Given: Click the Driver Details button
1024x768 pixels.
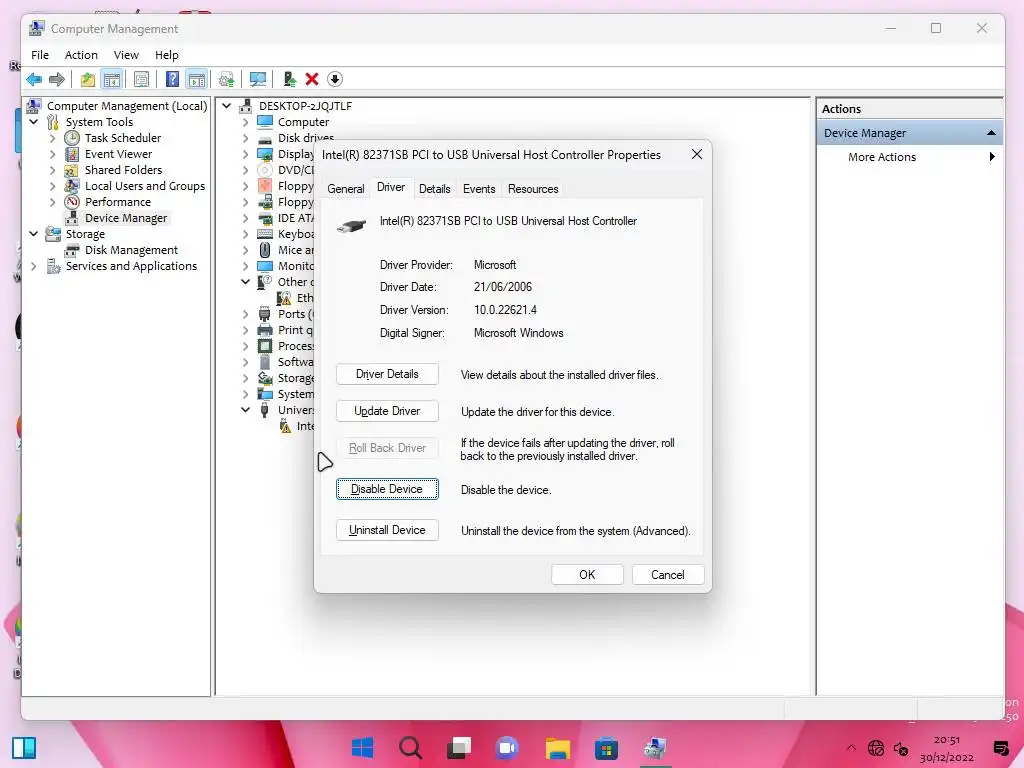Looking at the screenshot, I should pyautogui.click(x=387, y=374).
